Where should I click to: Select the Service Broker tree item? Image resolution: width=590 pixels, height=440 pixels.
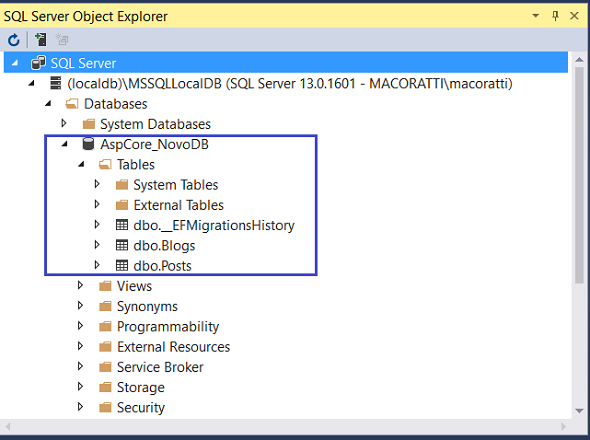tap(160, 367)
